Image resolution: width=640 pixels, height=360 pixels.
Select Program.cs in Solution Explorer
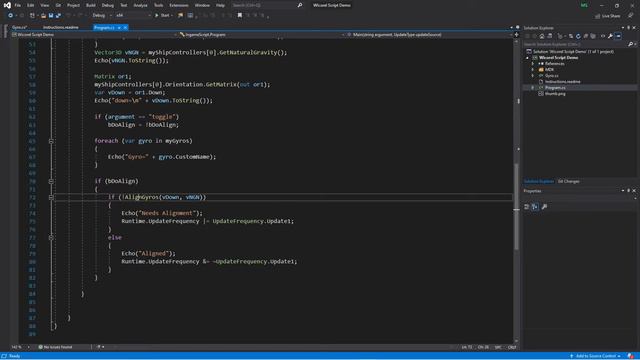(555, 88)
